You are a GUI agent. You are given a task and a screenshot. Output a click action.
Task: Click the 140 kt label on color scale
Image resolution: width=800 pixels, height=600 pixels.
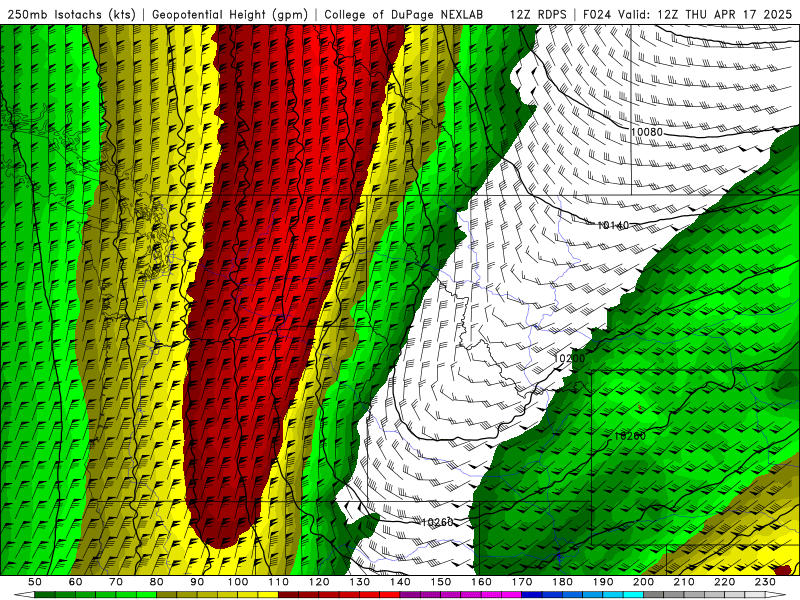coord(401,582)
